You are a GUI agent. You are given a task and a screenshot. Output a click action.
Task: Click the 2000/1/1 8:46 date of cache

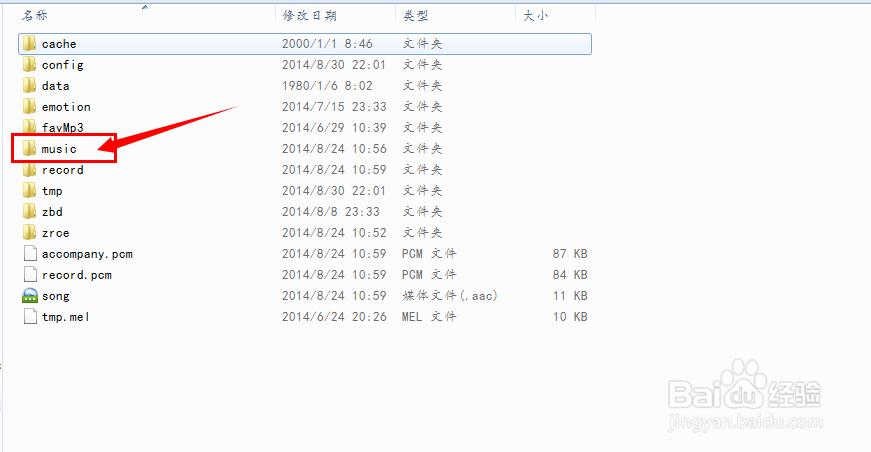(x=327, y=44)
